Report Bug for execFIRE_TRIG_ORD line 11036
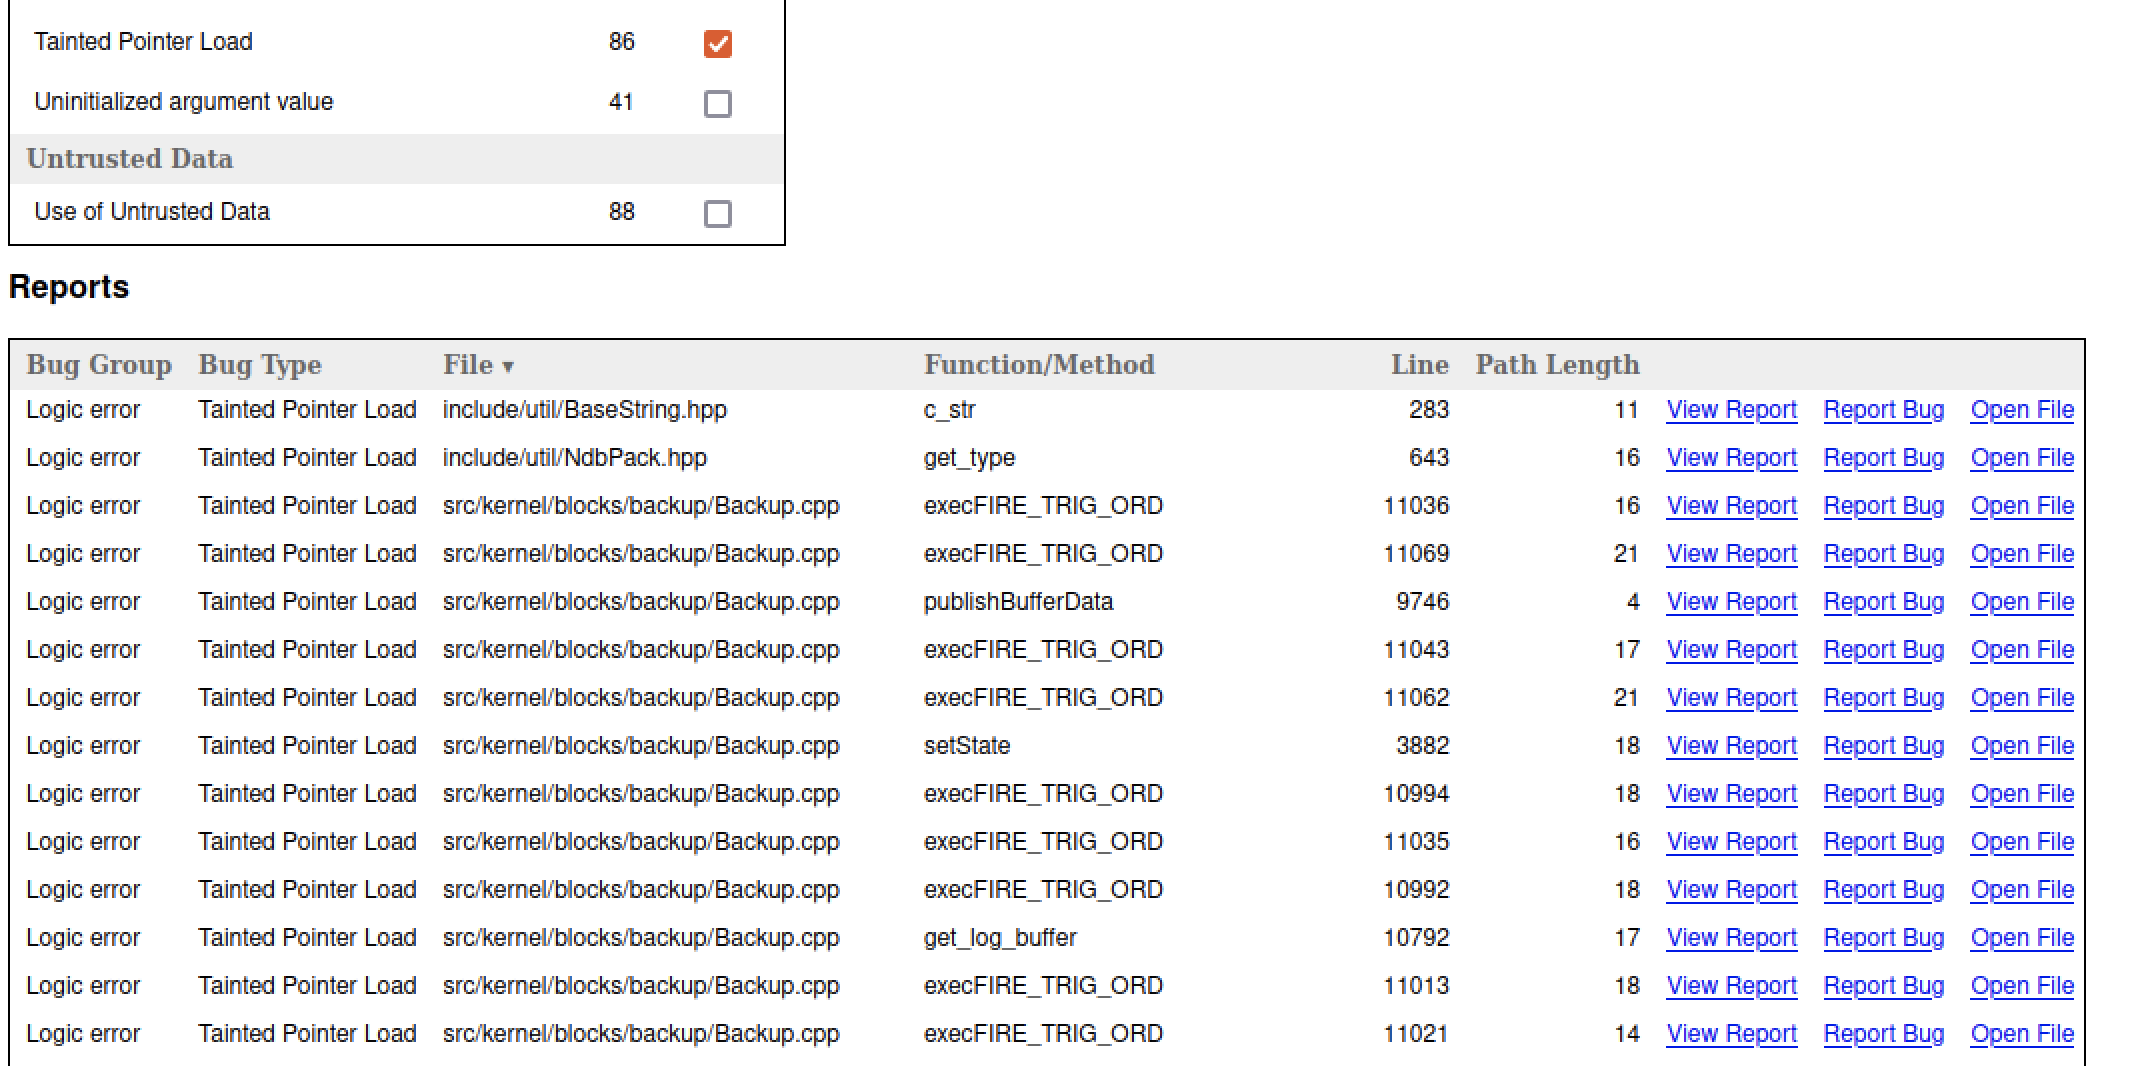The height and width of the screenshot is (1066, 2130). pyautogui.click(x=1883, y=506)
